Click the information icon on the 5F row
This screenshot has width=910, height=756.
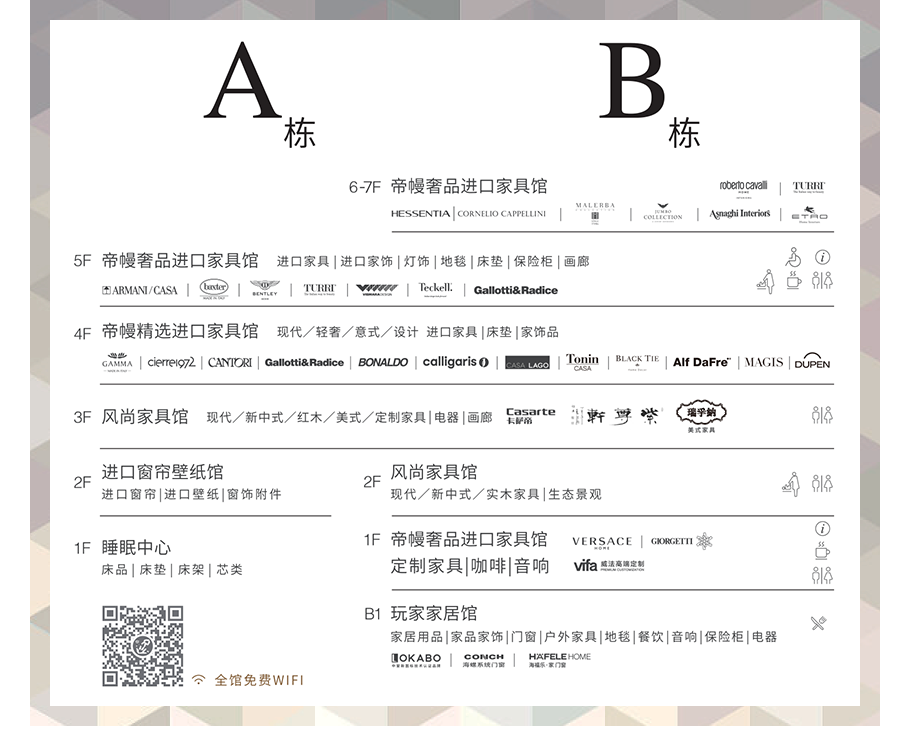822,257
